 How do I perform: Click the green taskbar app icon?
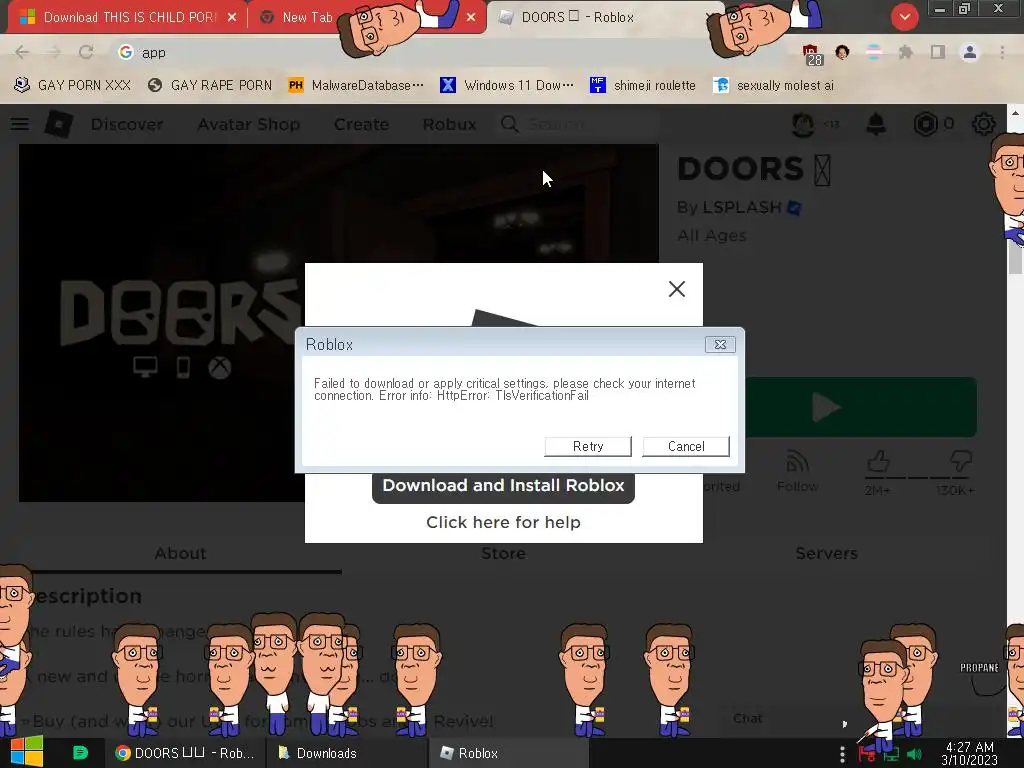pos(80,753)
